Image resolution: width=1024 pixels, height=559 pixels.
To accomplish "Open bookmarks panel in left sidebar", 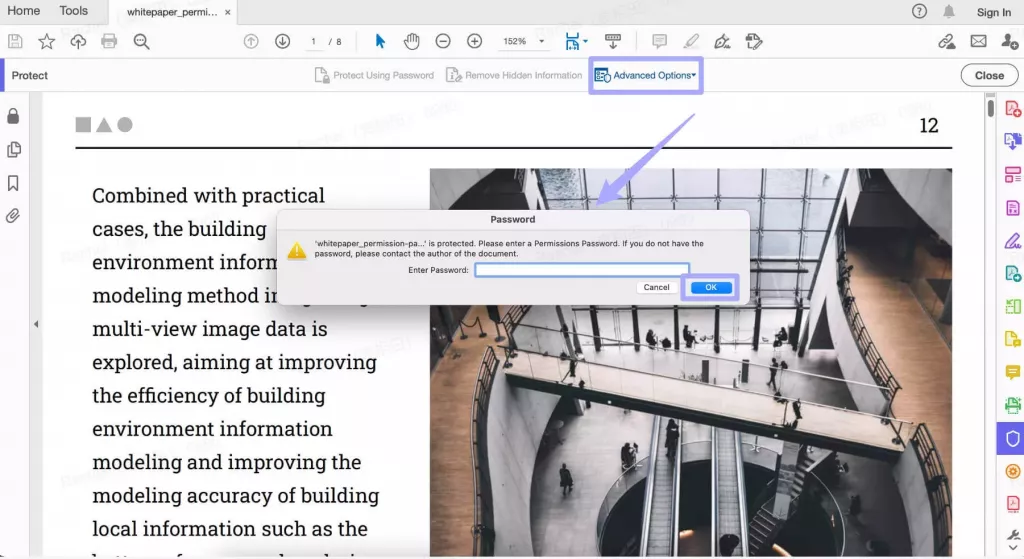I will tap(14, 183).
